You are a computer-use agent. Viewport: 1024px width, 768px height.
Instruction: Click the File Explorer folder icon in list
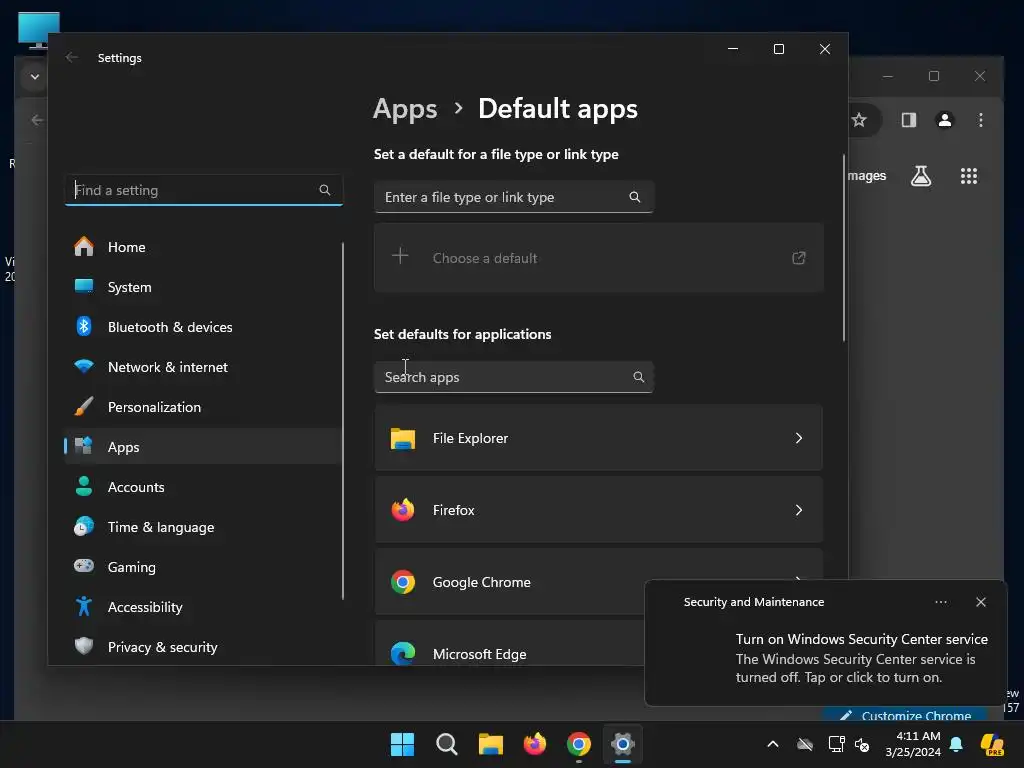pos(403,438)
